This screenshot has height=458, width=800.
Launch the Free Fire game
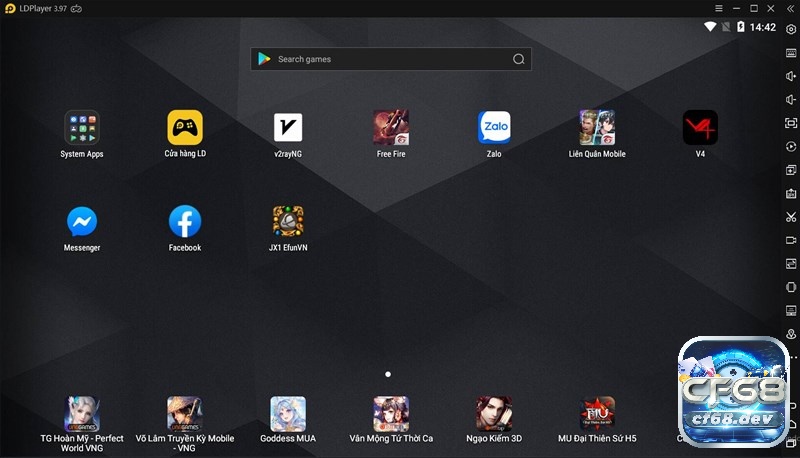pos(391,128)
